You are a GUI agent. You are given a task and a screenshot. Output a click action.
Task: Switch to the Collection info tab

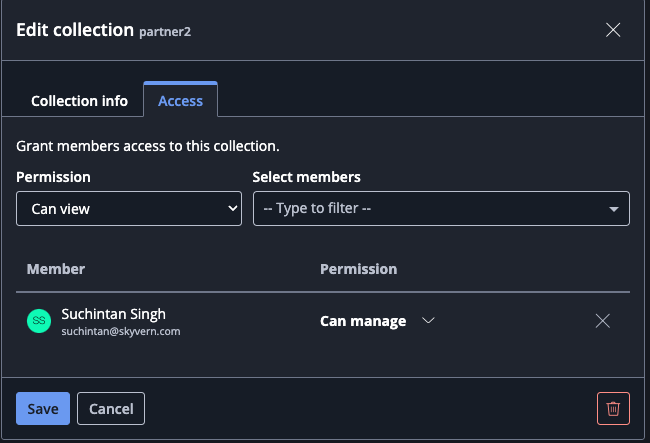[x=79, y=101]
